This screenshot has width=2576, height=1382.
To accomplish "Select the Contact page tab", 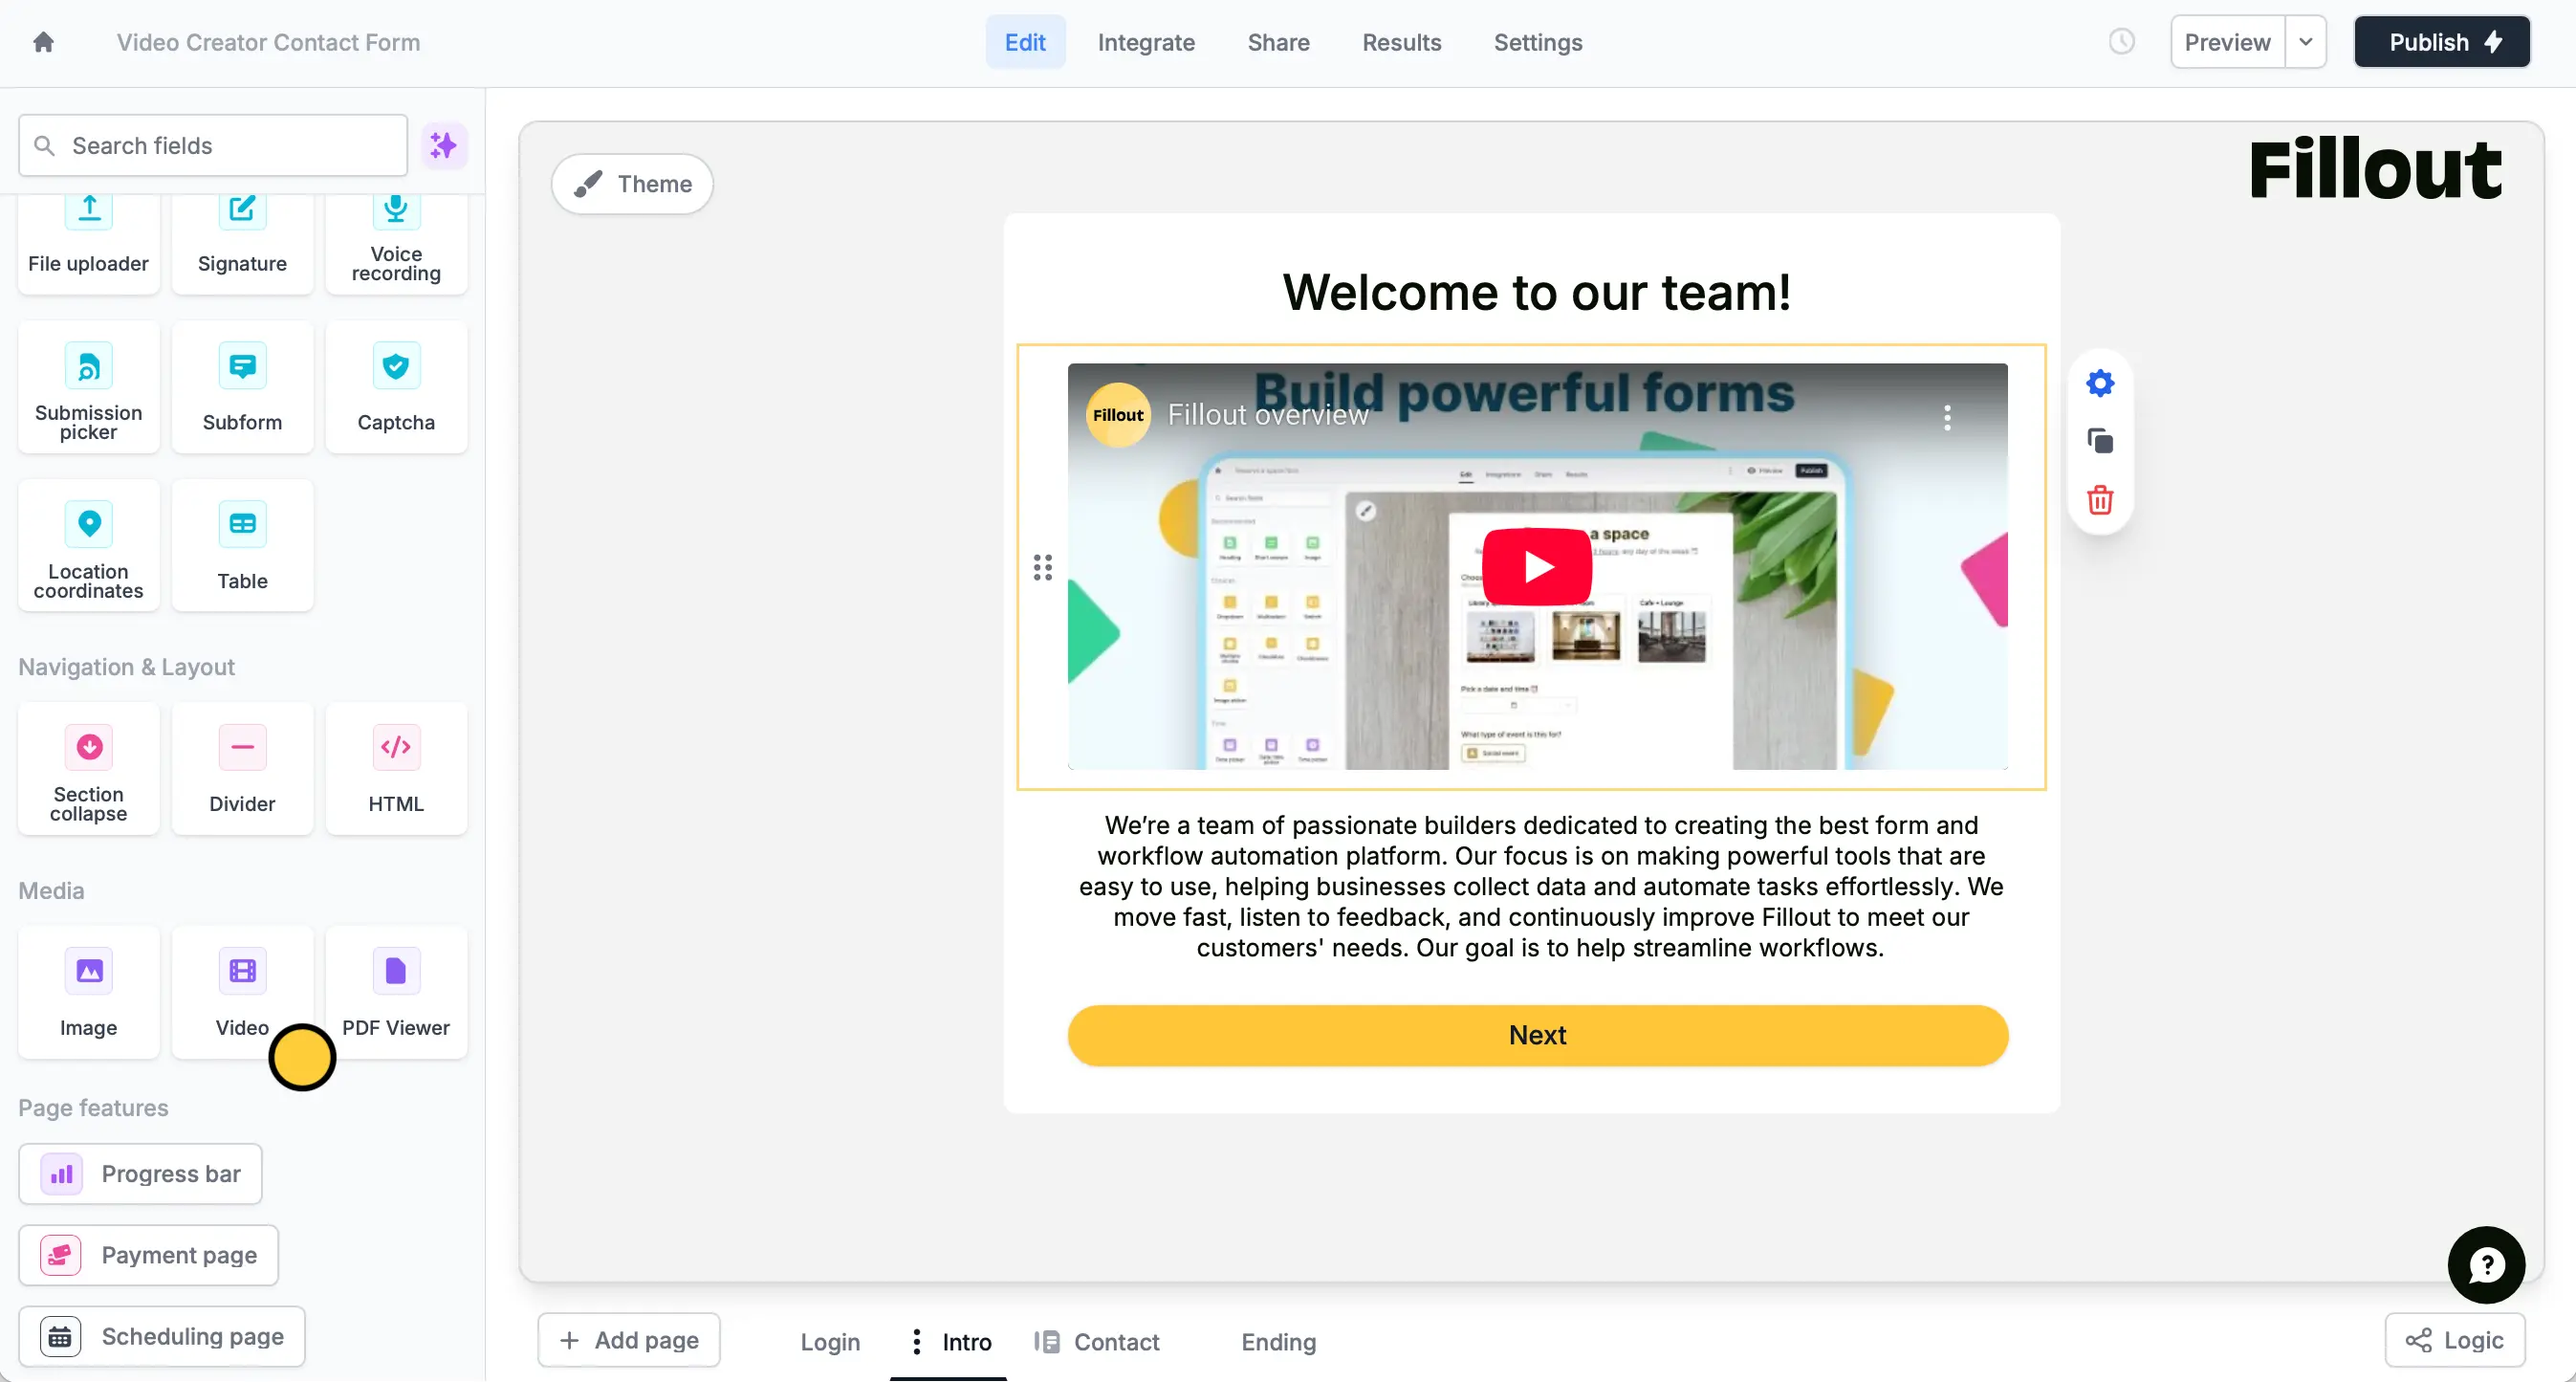I will tap(1097, 1342).
